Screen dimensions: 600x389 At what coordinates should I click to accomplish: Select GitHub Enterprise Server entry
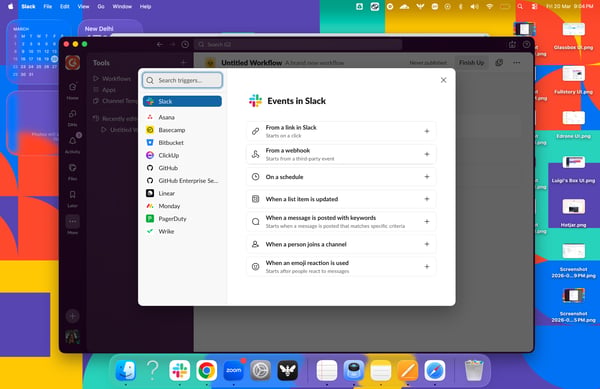(182, 181)
